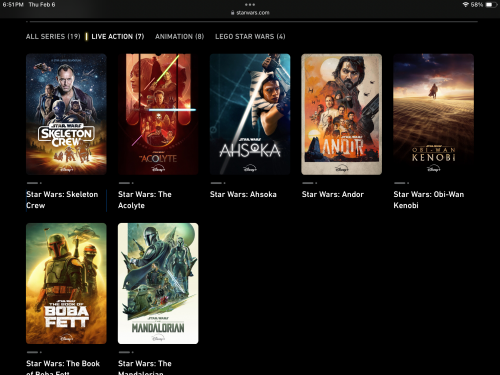500x375 pixels.
Task: Open 'Star Wars: The Mandalorian' title link
Action: pyautogui.click(x=145, y=368)
